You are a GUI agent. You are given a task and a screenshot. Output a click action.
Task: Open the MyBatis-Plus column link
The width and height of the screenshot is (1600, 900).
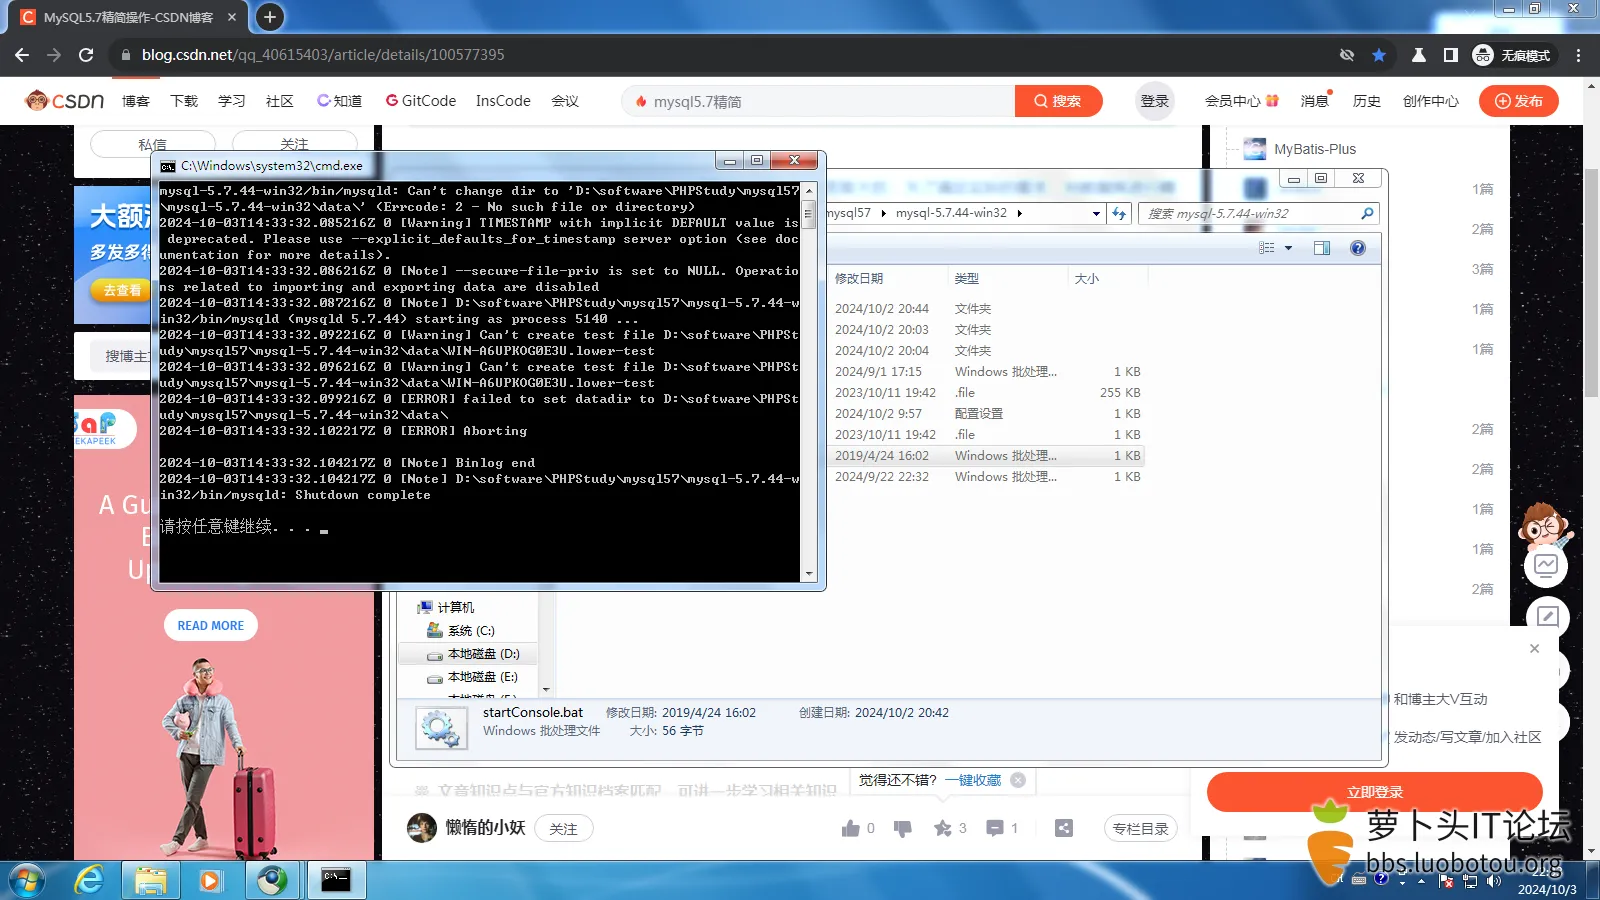pyautogui.click(x=1315, y=149)
